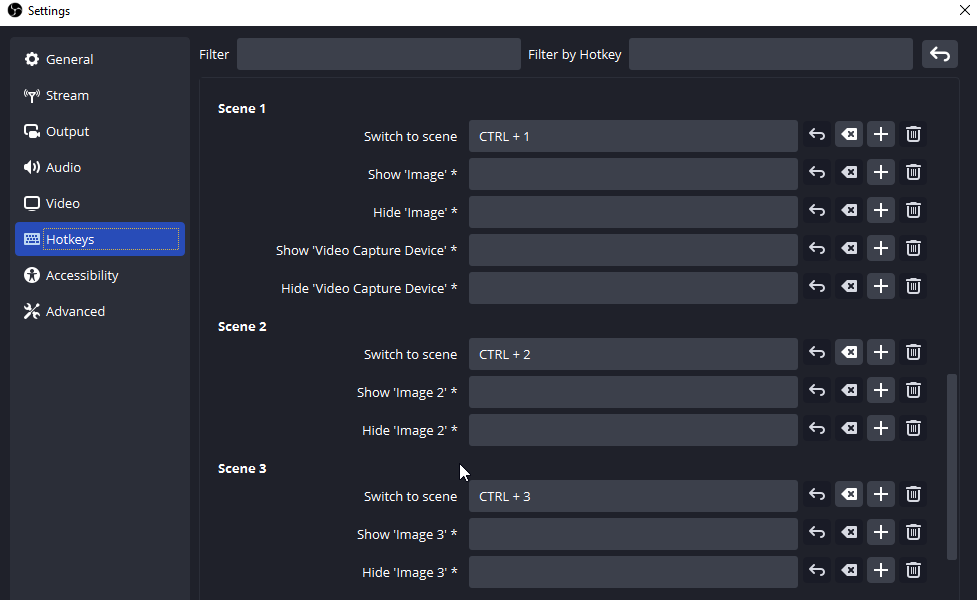Click the hotkeys list vertical scrollbar

pos(951,465)
